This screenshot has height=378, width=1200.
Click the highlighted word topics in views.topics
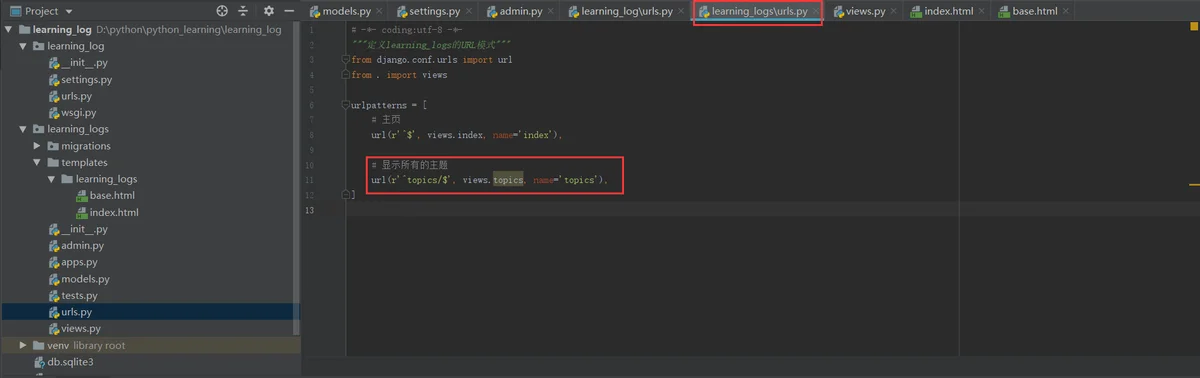(x=508, y=180)
